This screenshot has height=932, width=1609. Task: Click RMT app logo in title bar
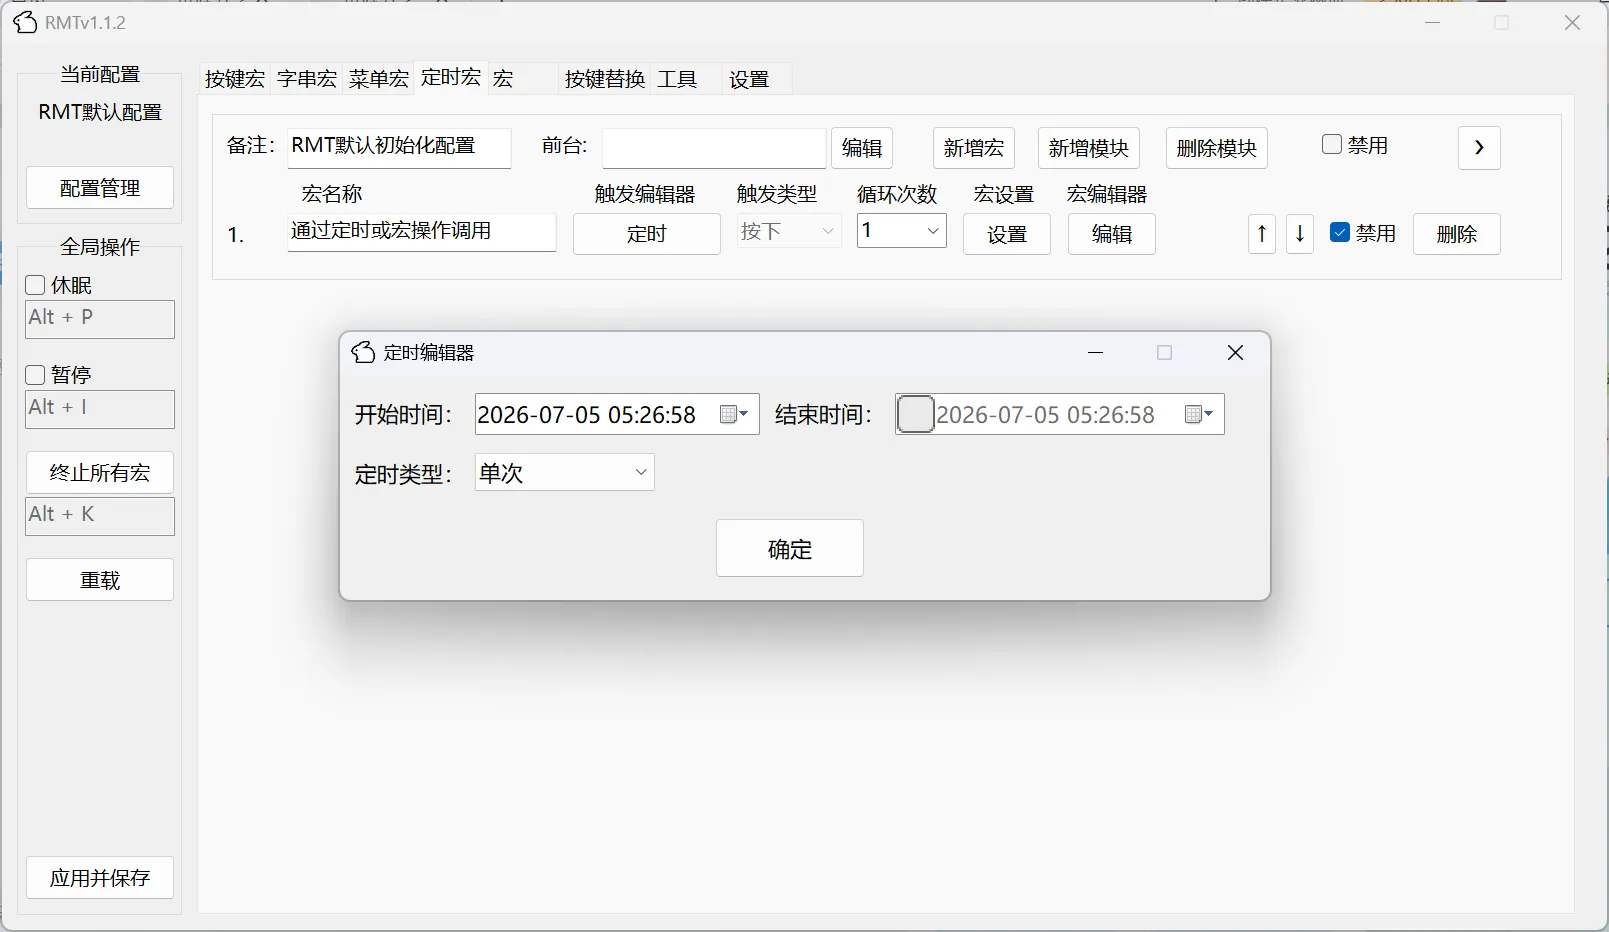25,22
